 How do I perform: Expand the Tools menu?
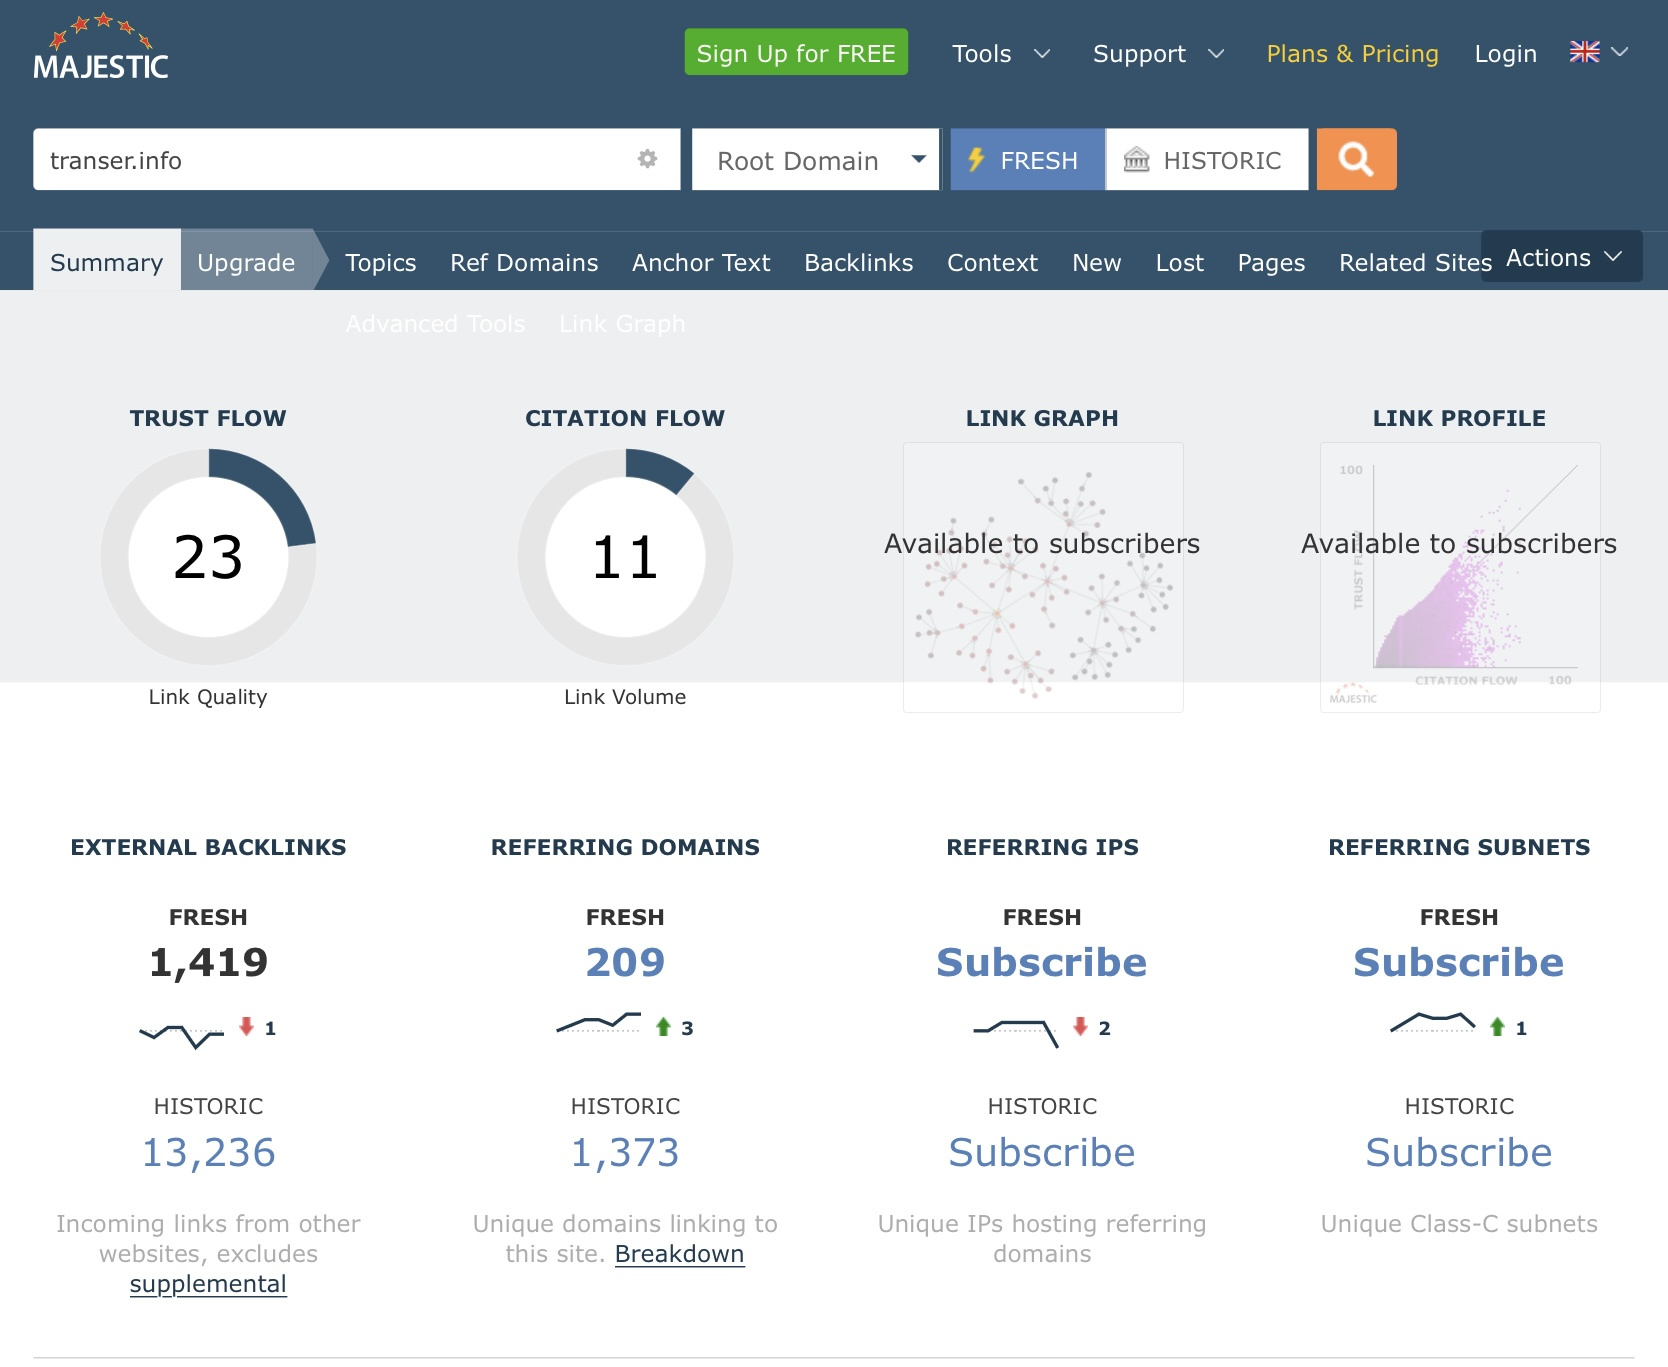(1000, 54)
